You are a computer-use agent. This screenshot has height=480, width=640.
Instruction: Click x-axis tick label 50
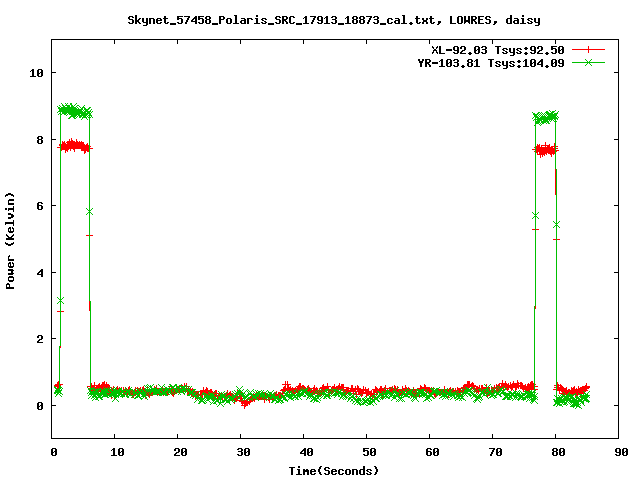point(369,452)
